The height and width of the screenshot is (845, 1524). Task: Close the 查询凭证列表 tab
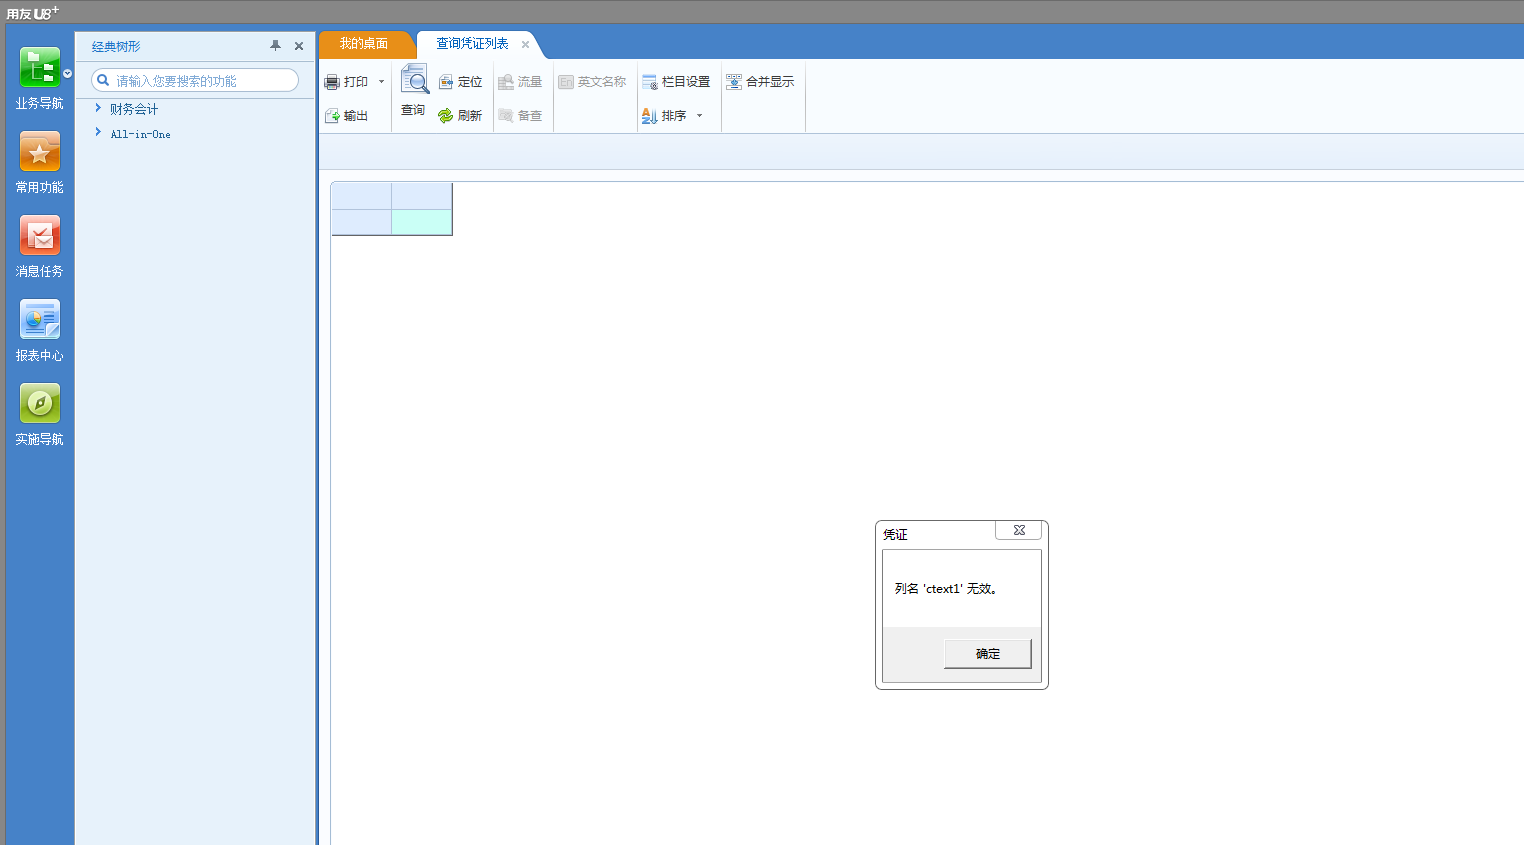[x=525, y=45]
